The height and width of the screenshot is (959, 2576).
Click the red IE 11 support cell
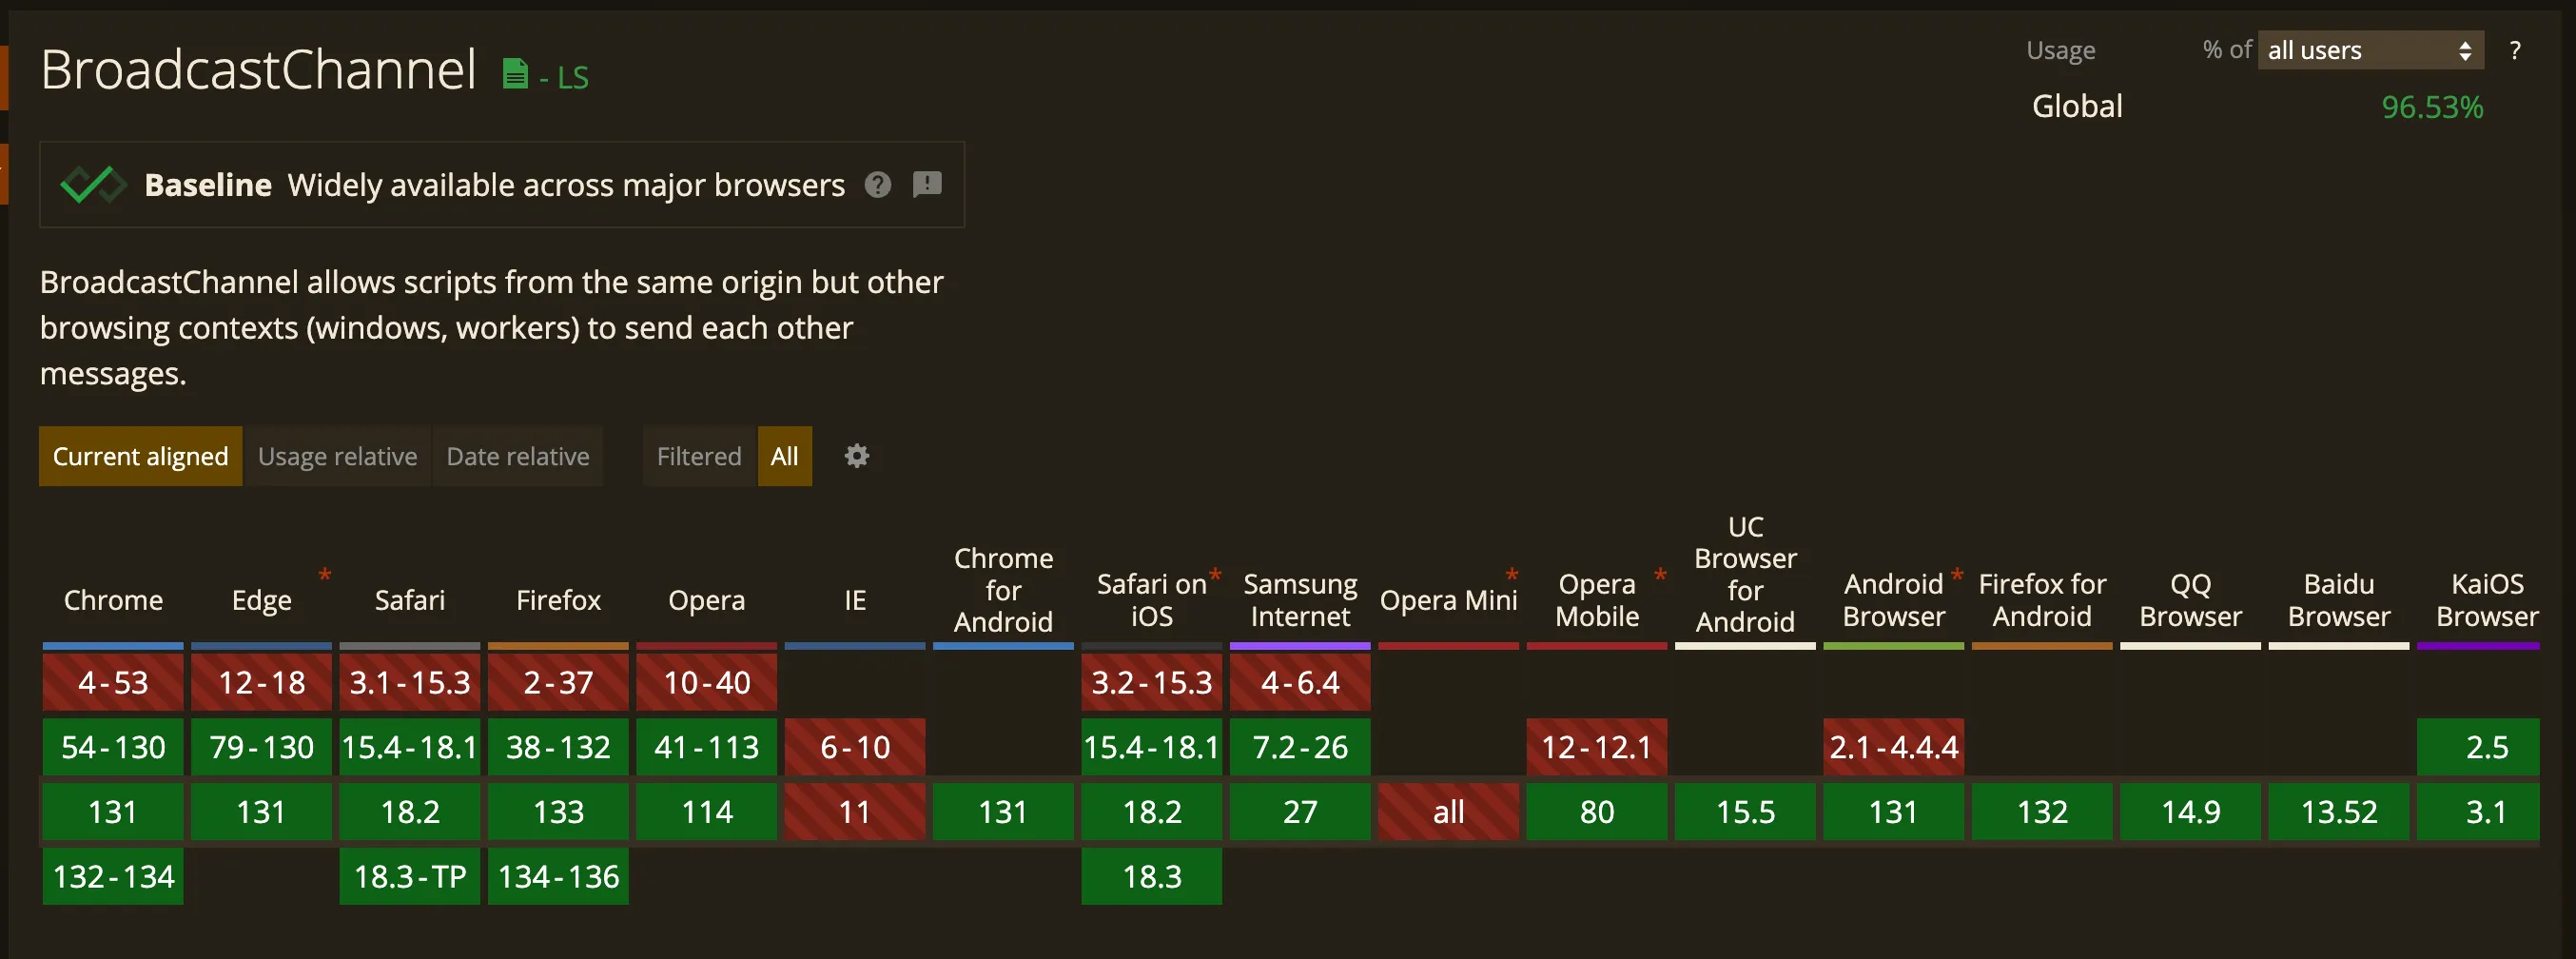[854, 811]
